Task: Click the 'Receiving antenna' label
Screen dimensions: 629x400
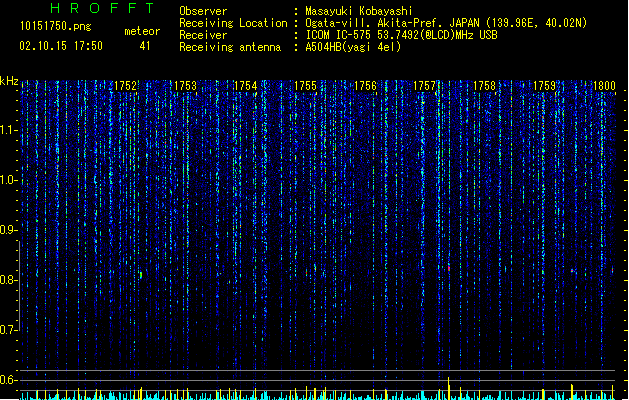Action: click(x=230, y=47)
